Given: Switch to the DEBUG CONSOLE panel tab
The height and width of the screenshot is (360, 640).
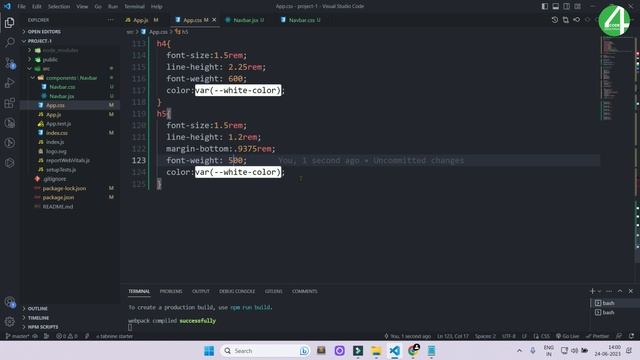Looking at the screenshot, I should point(237,291).
